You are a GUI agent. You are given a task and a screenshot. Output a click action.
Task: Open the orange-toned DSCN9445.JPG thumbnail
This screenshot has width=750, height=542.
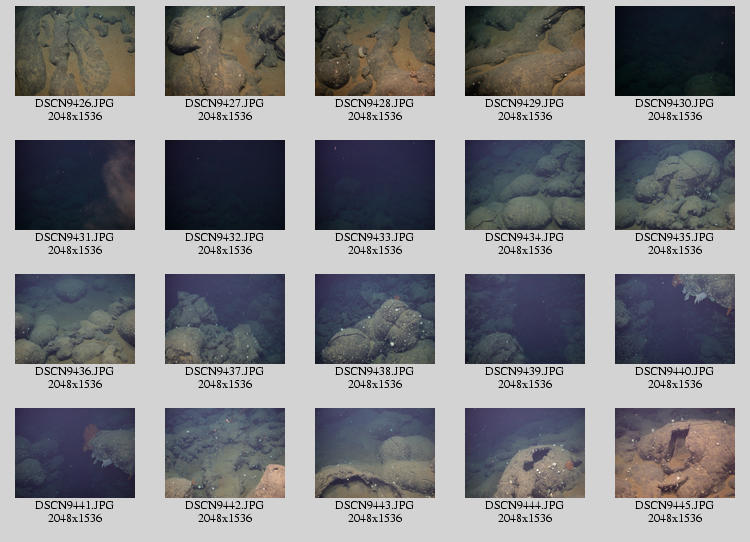[x=675, y=453]
